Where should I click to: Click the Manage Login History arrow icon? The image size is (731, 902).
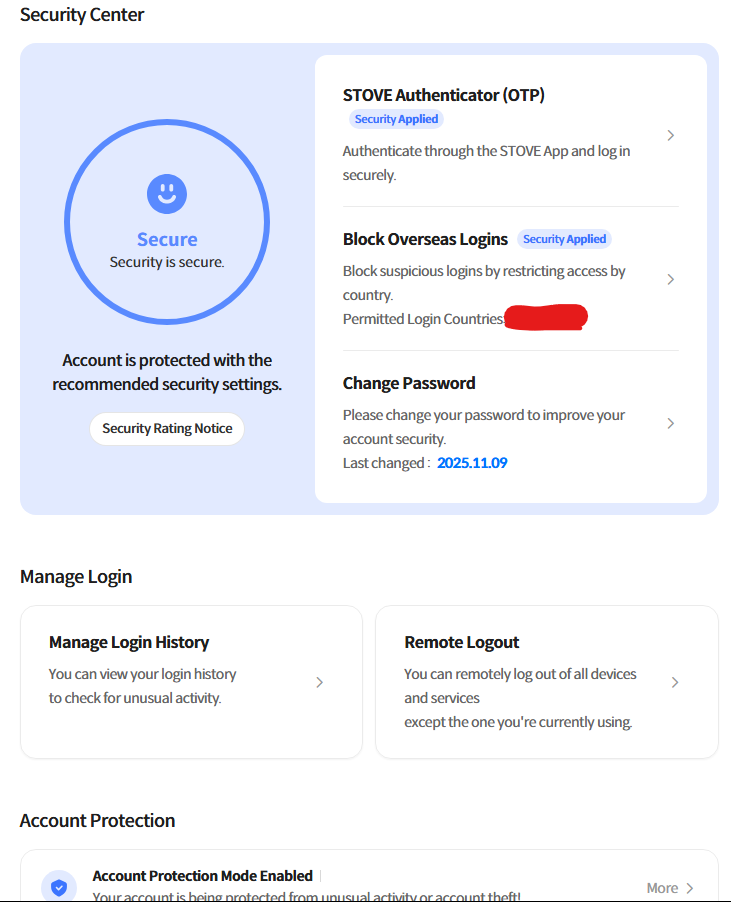(320, 682)
